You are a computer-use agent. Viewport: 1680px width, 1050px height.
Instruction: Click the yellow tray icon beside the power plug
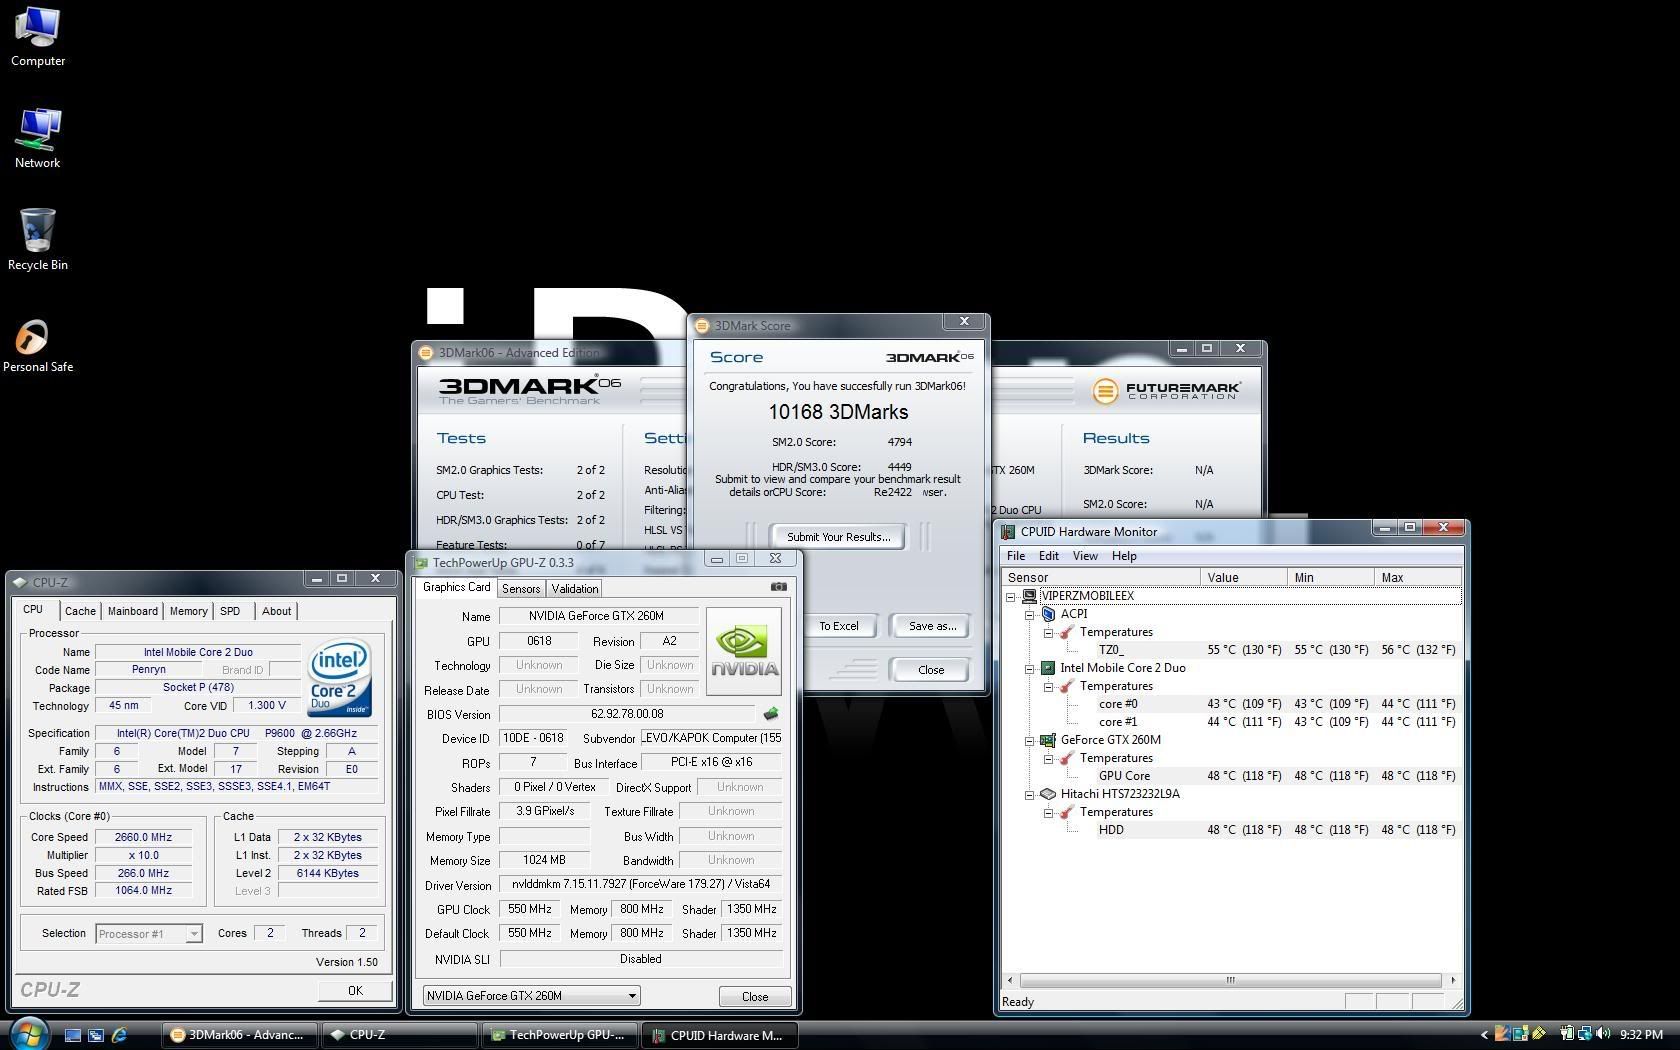pyautogui.click(x=1539, y=1034)
